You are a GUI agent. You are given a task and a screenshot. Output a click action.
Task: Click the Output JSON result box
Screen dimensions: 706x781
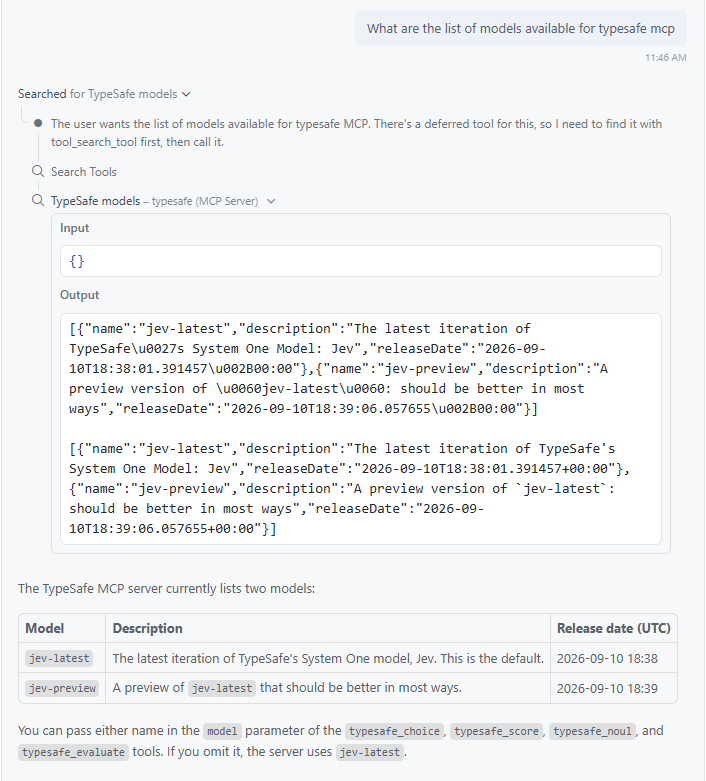[x=361, y=429]
